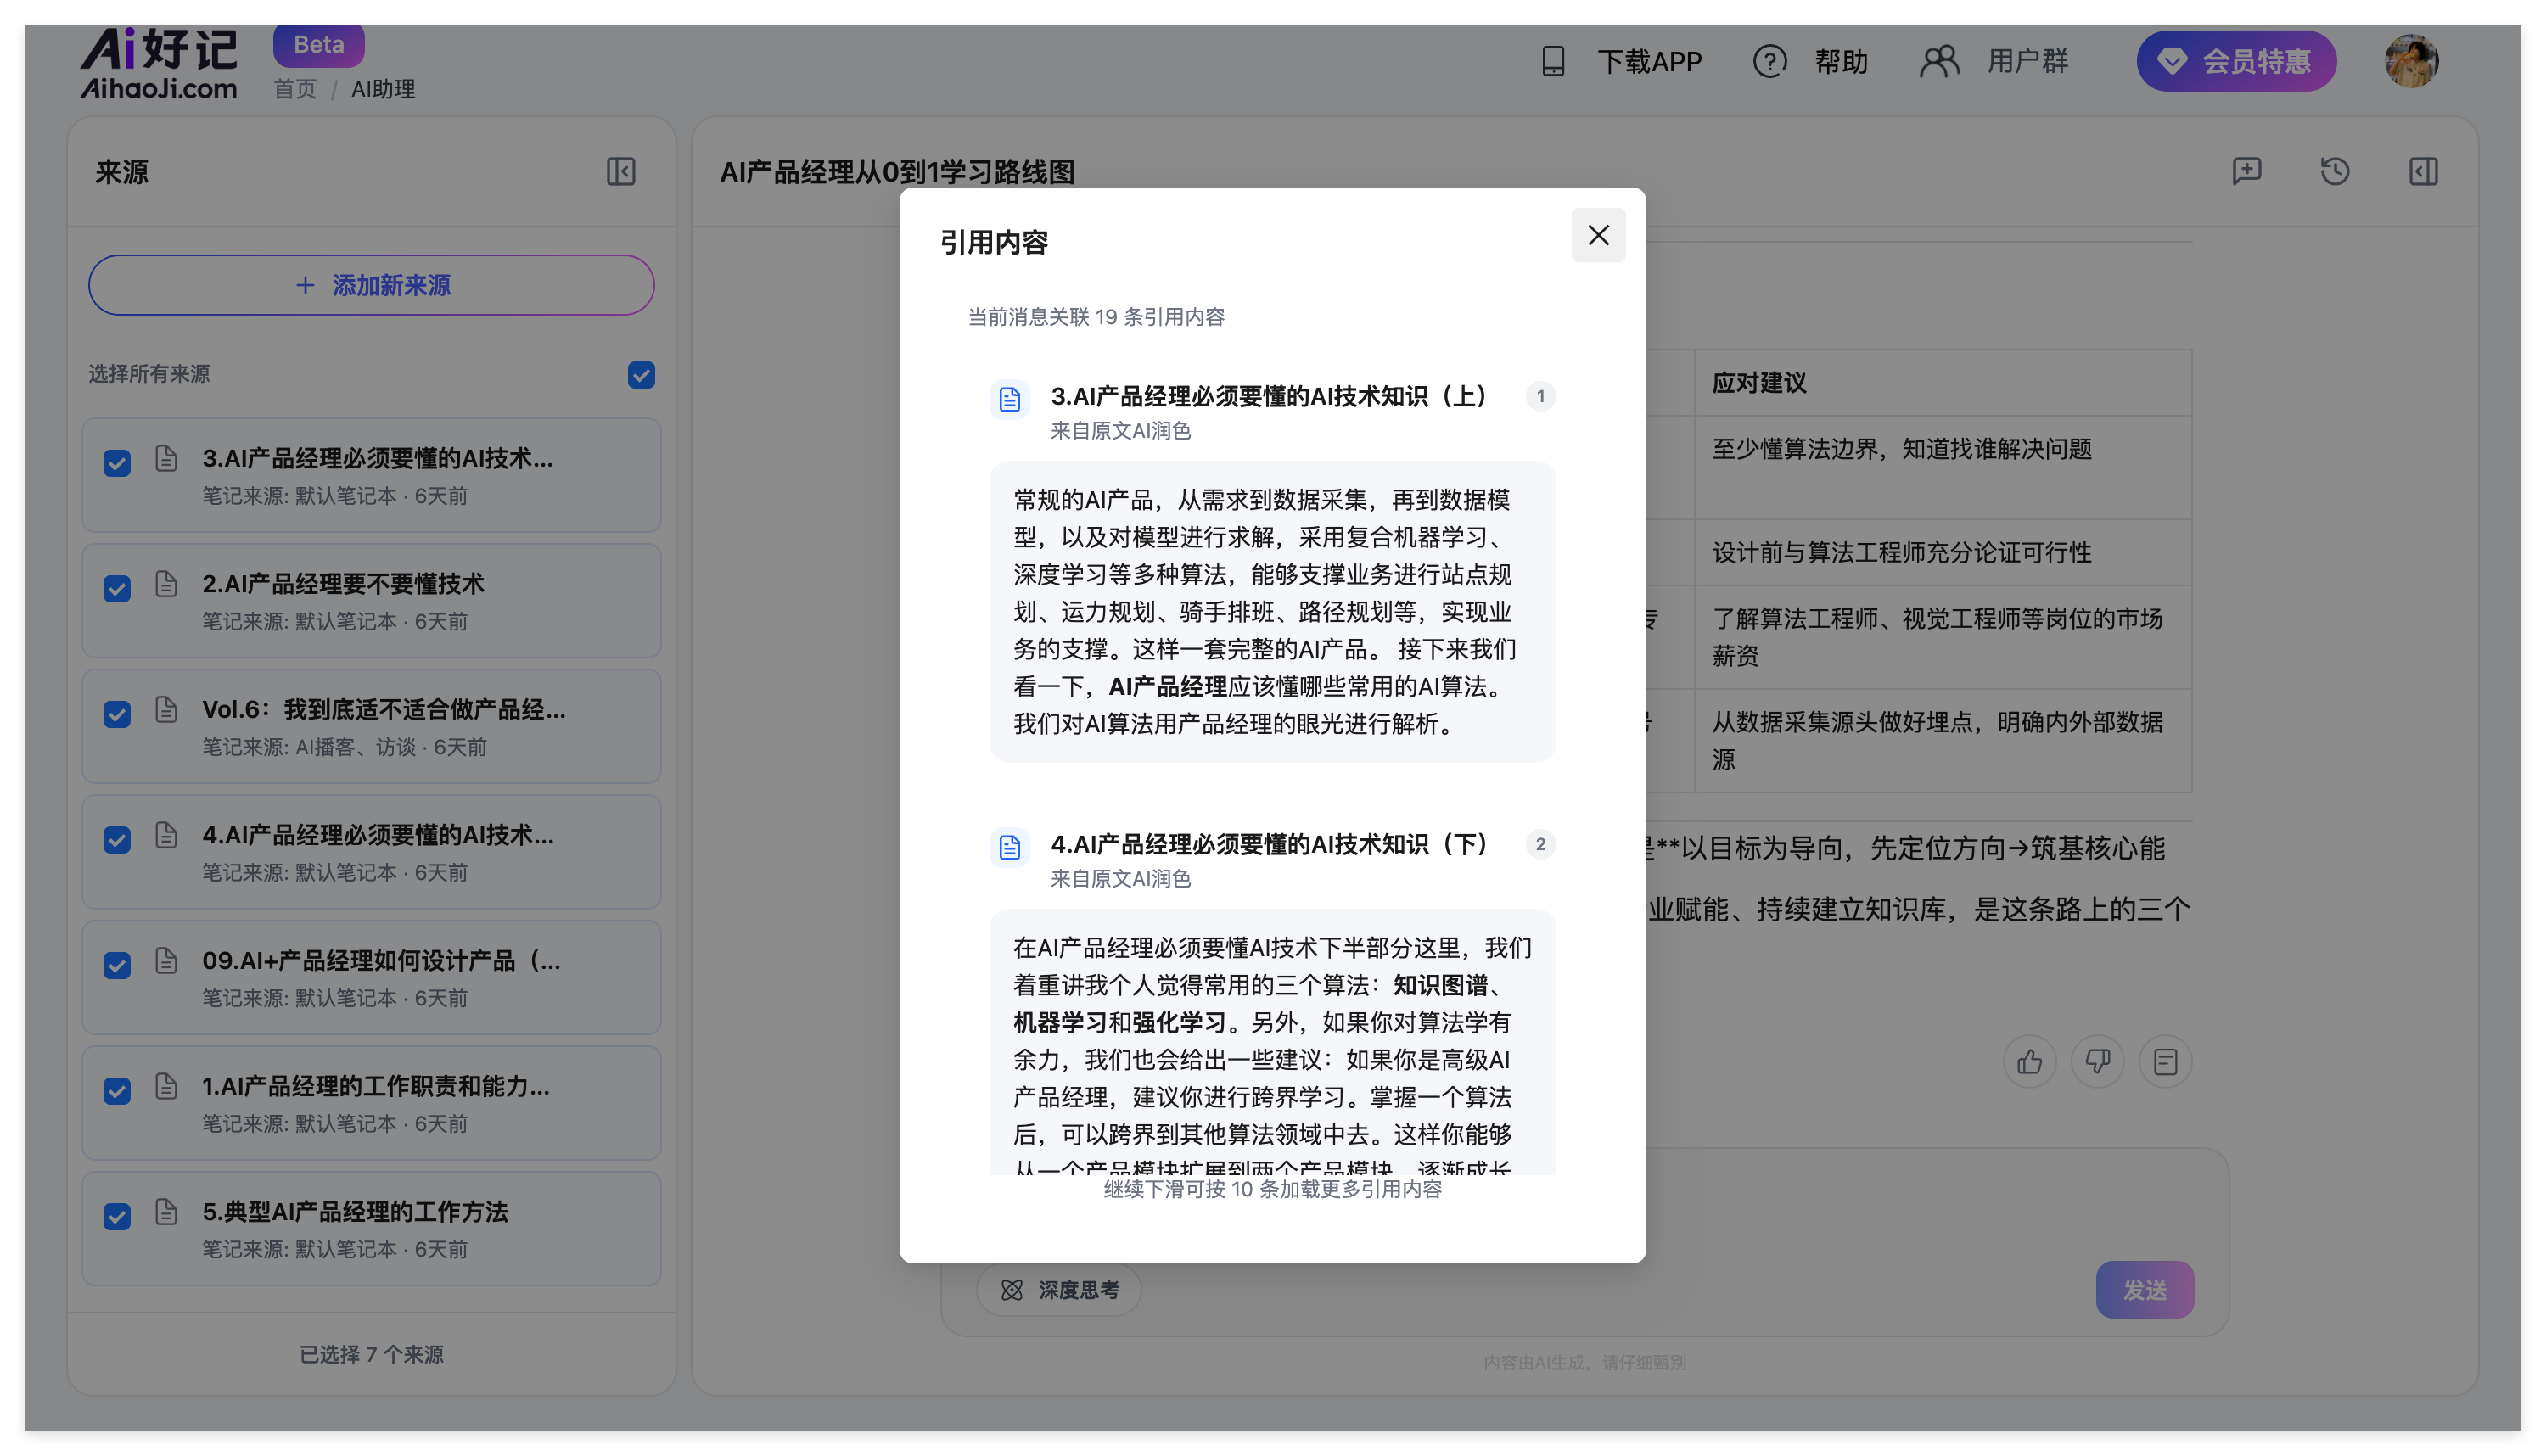Screen dimensions: 2546x1456
Task: Uncheck source 5.典型AI产品经理的工作方法
Action: pos(117,1217)
